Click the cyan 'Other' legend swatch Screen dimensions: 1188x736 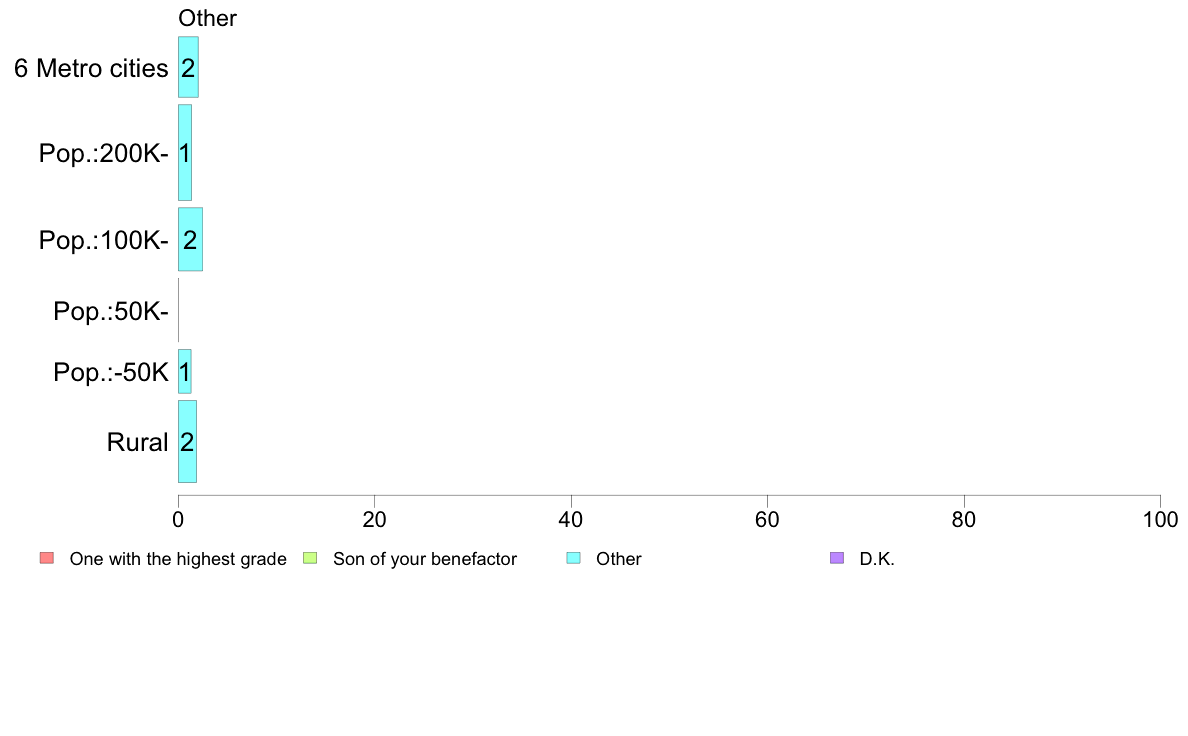click(574, 559)
